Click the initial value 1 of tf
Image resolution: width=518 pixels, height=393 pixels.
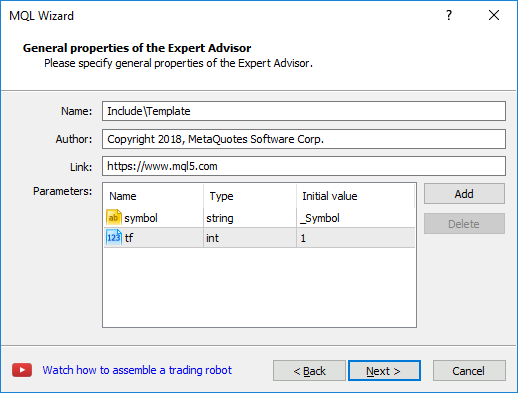(x=356, y=238)
